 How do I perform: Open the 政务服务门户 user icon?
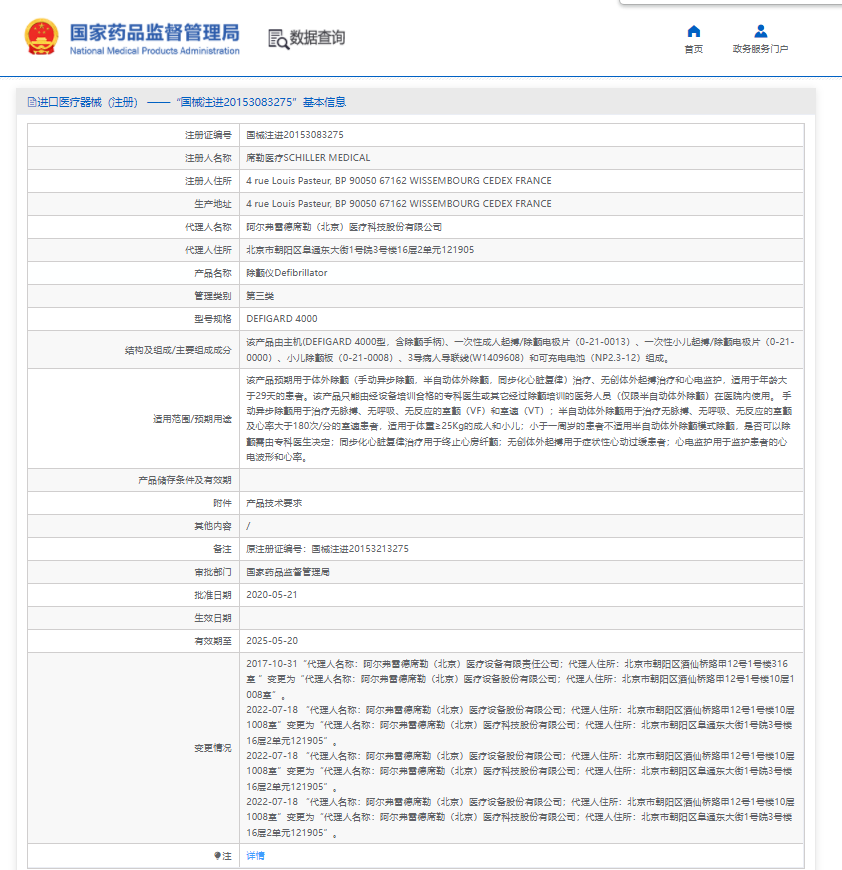(760, 31)
